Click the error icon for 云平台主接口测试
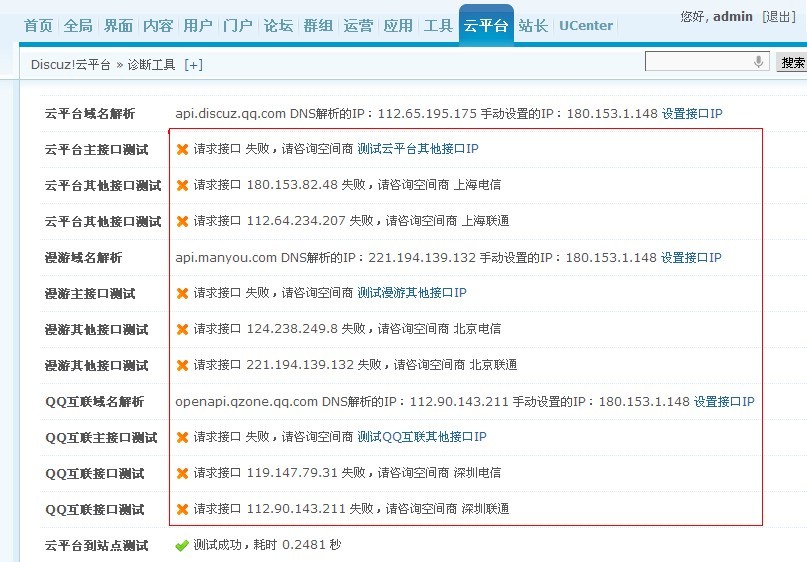Screen dimensions: 807x562 pyautogui.click(x=182, y=149)
